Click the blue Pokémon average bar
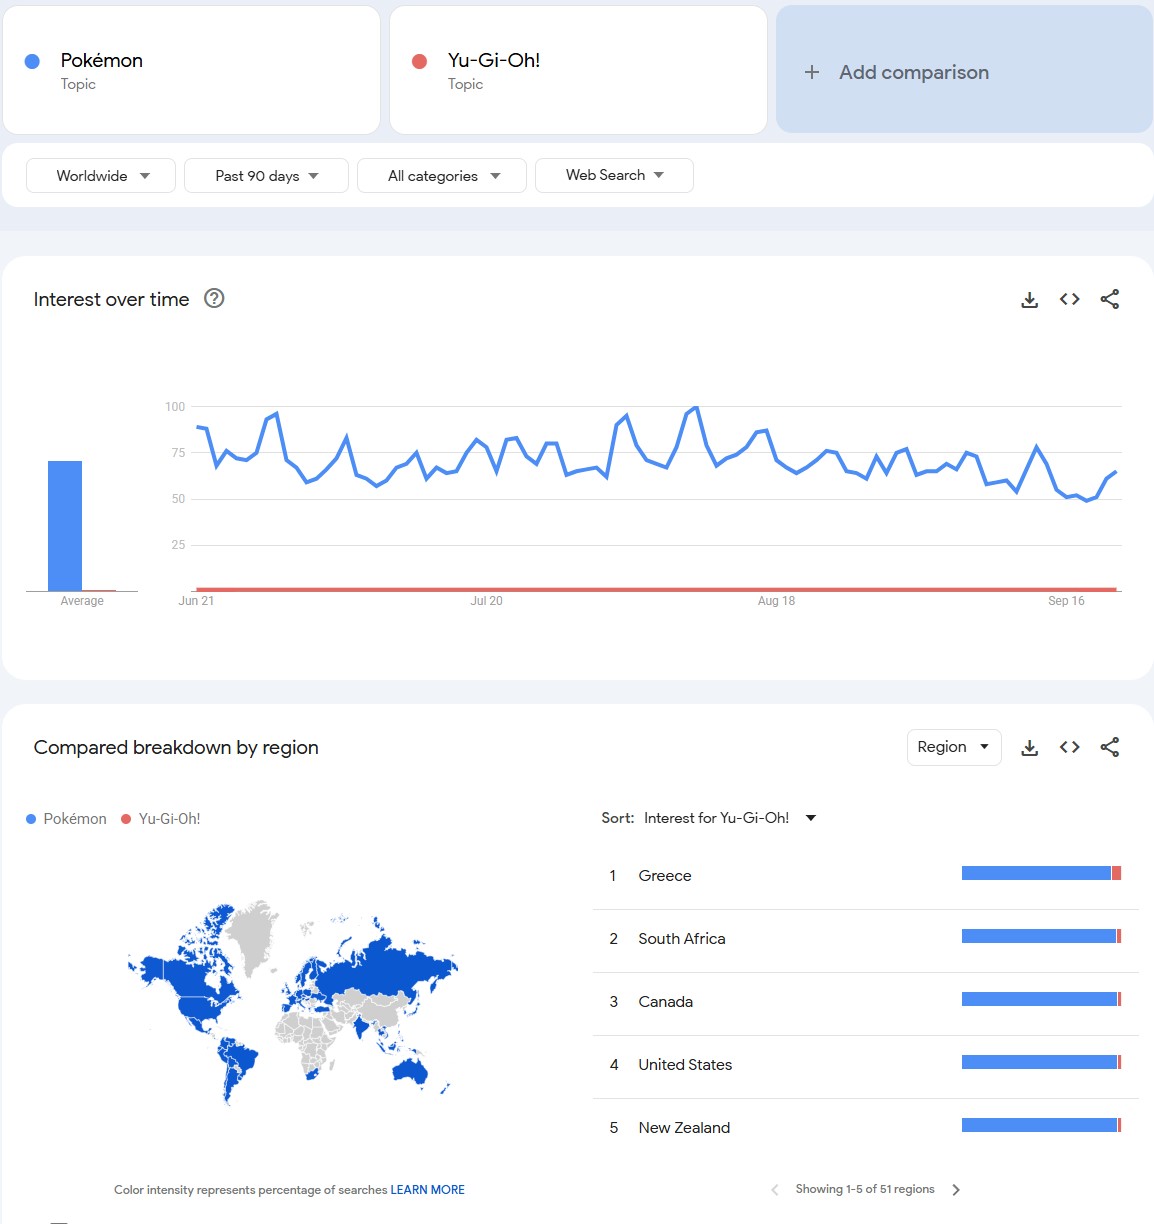Screen dimensions: 1154x1224 pyautogui.click(x=65, y=526)
